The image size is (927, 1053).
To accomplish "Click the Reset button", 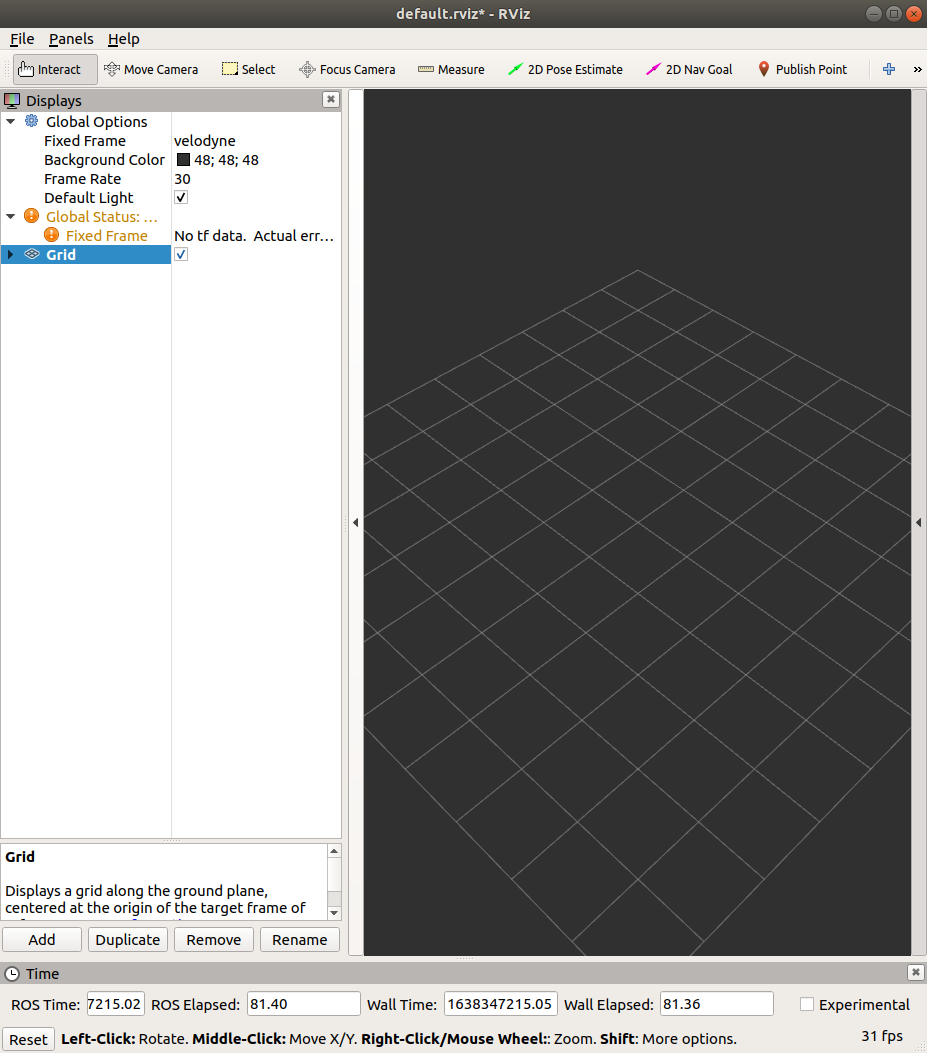I will pyautogui.click(x=28, y=1040).
